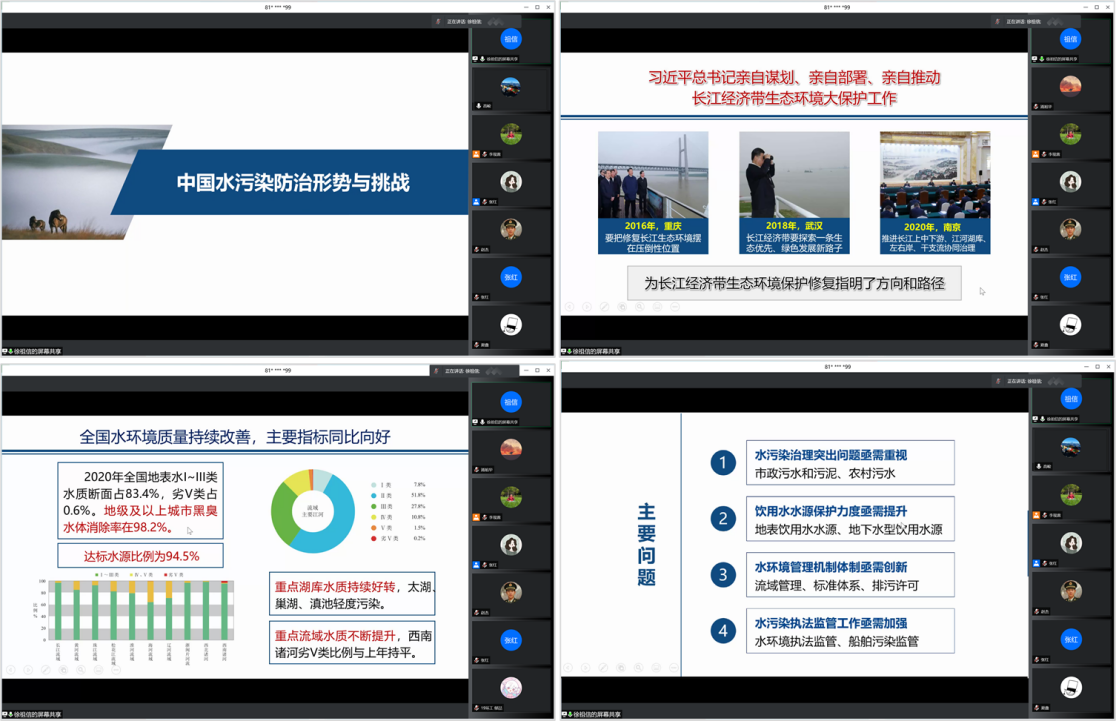Click the 2018年 武汉 photo on the top-right slide
The width and height of the screenshot is (1116, 721).
[x=794, y=175]
